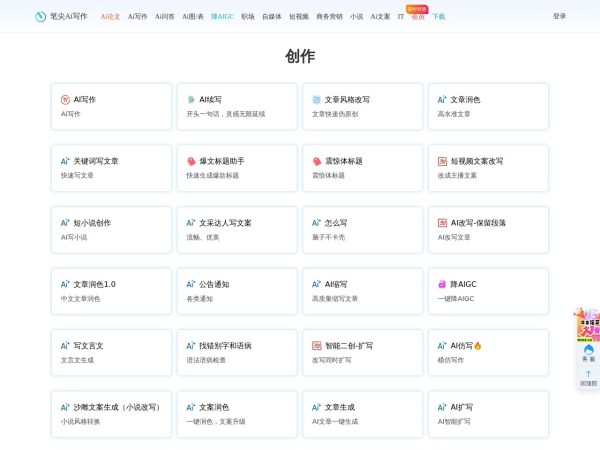Click the 登录 login button
Screen dimensions: 600x450
559,17
